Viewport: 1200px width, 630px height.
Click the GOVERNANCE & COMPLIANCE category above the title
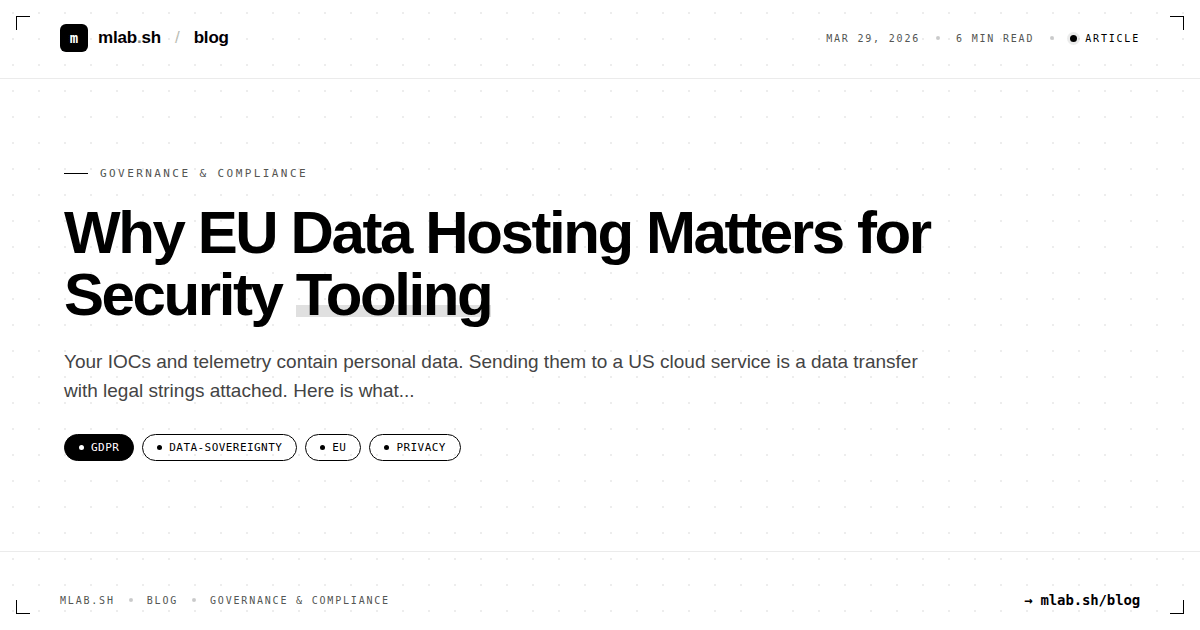point(203,173)
